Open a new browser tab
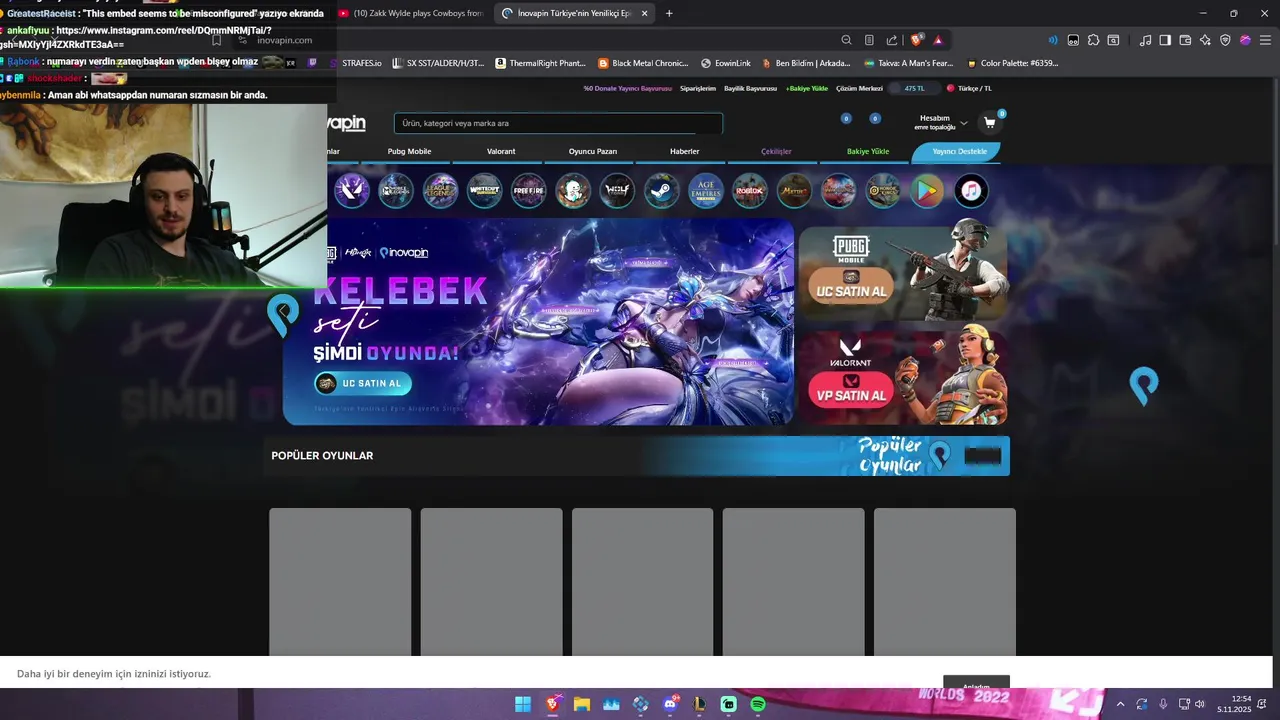 point(669,13)
